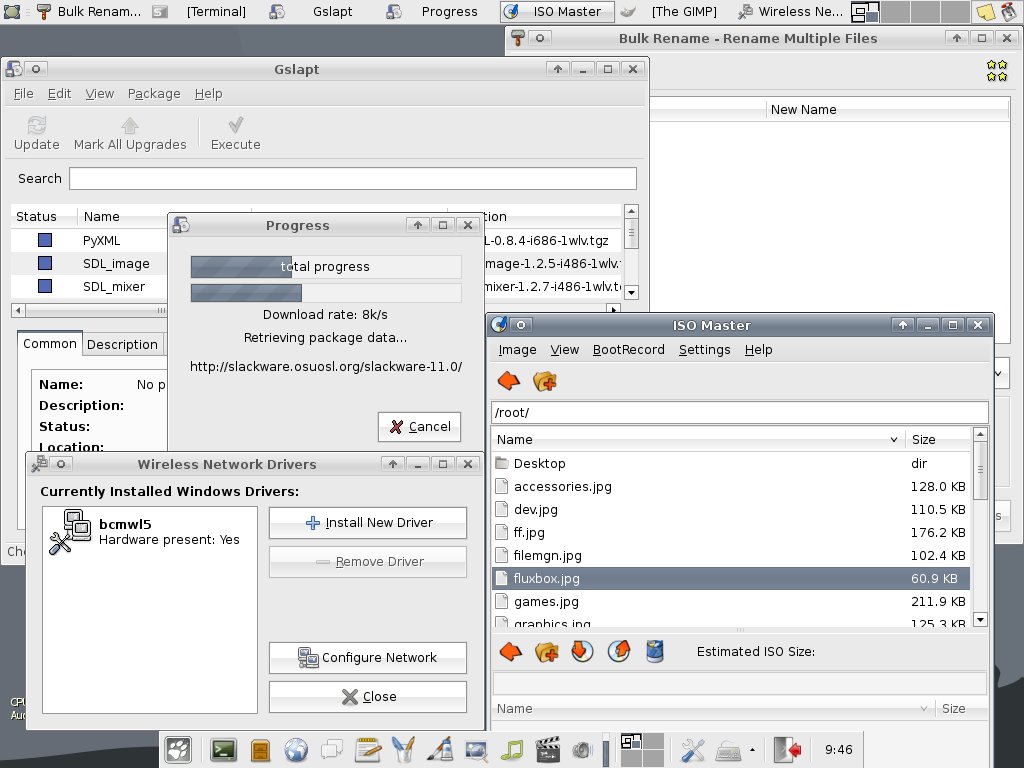Image resolution: width=1024 pixels, height=768 pixels.
Task: Click the Gslapt Search input field
Action: [353, 178]
